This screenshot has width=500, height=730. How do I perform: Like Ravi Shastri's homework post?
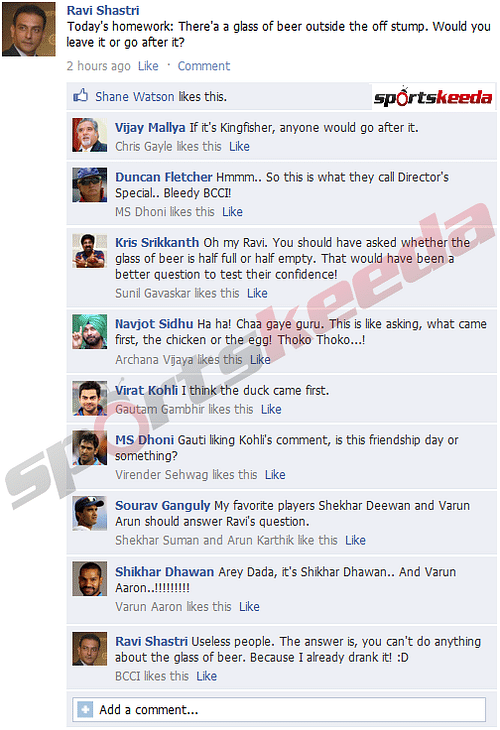pyautogui.click(x=148, y=66)
